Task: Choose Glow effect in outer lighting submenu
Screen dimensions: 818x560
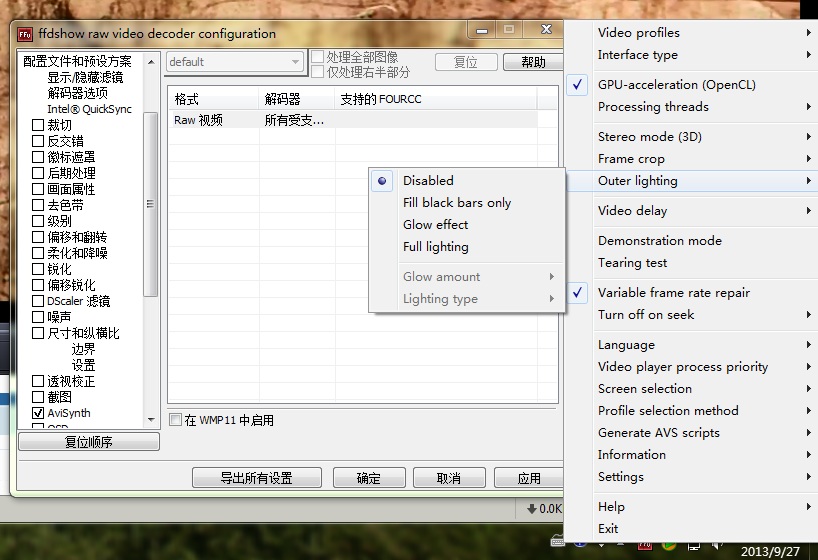Action: click(435, 225)
